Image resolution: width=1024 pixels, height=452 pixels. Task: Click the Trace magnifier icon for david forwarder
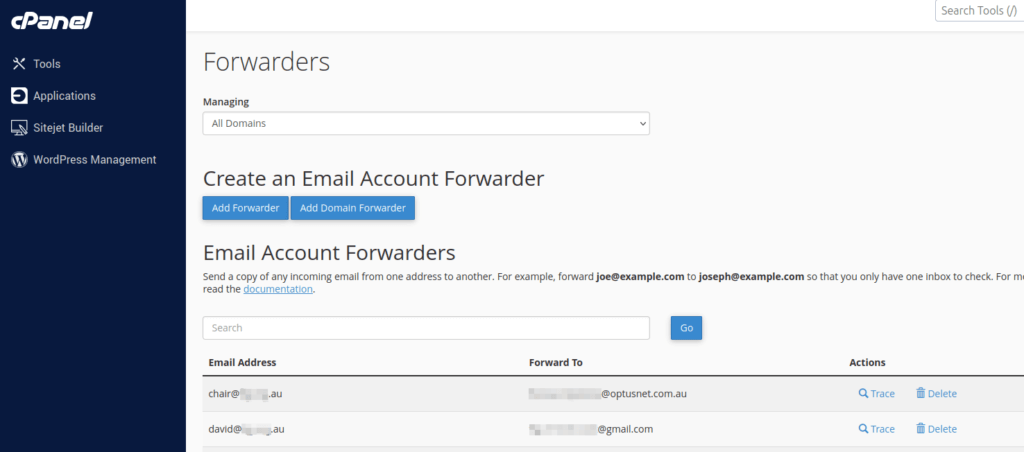point(863,429)
